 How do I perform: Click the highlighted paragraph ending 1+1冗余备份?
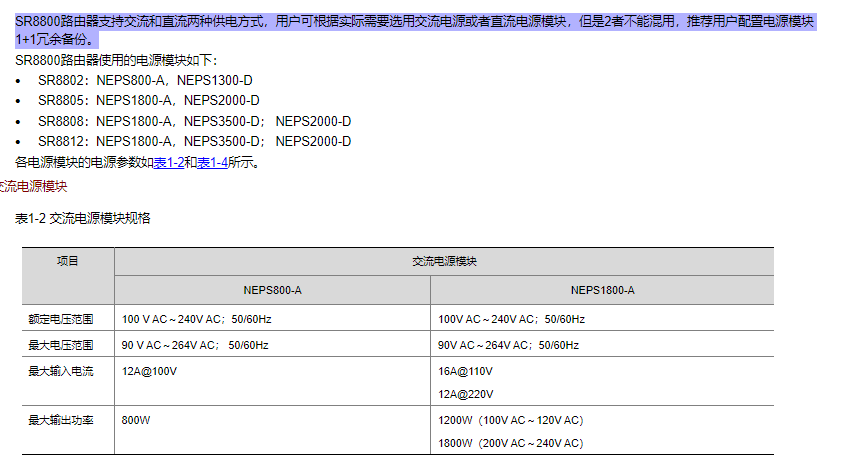[x=416, y=30]
